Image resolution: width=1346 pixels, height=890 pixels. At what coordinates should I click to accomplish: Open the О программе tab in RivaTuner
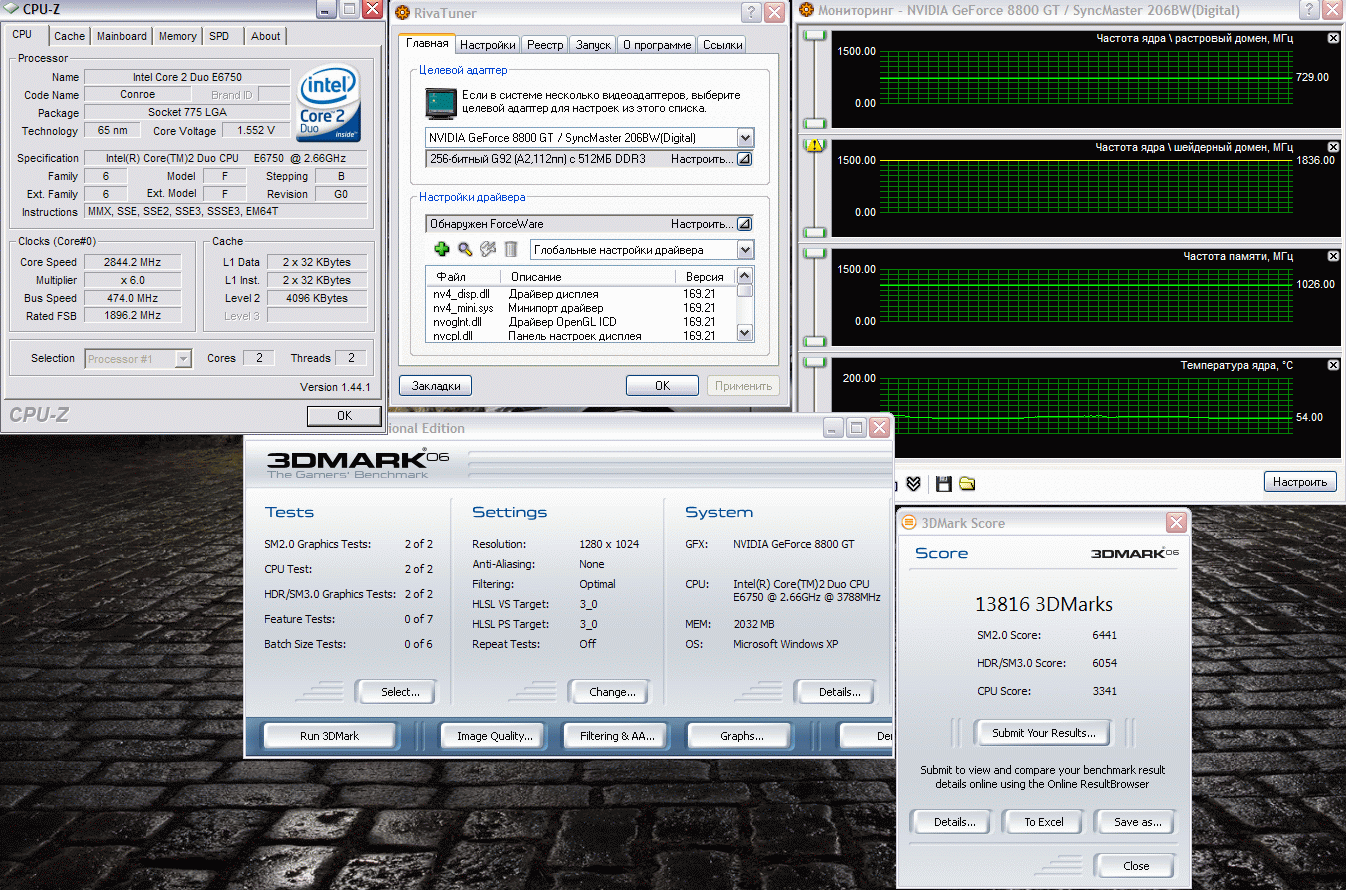(x=656, y=45)
